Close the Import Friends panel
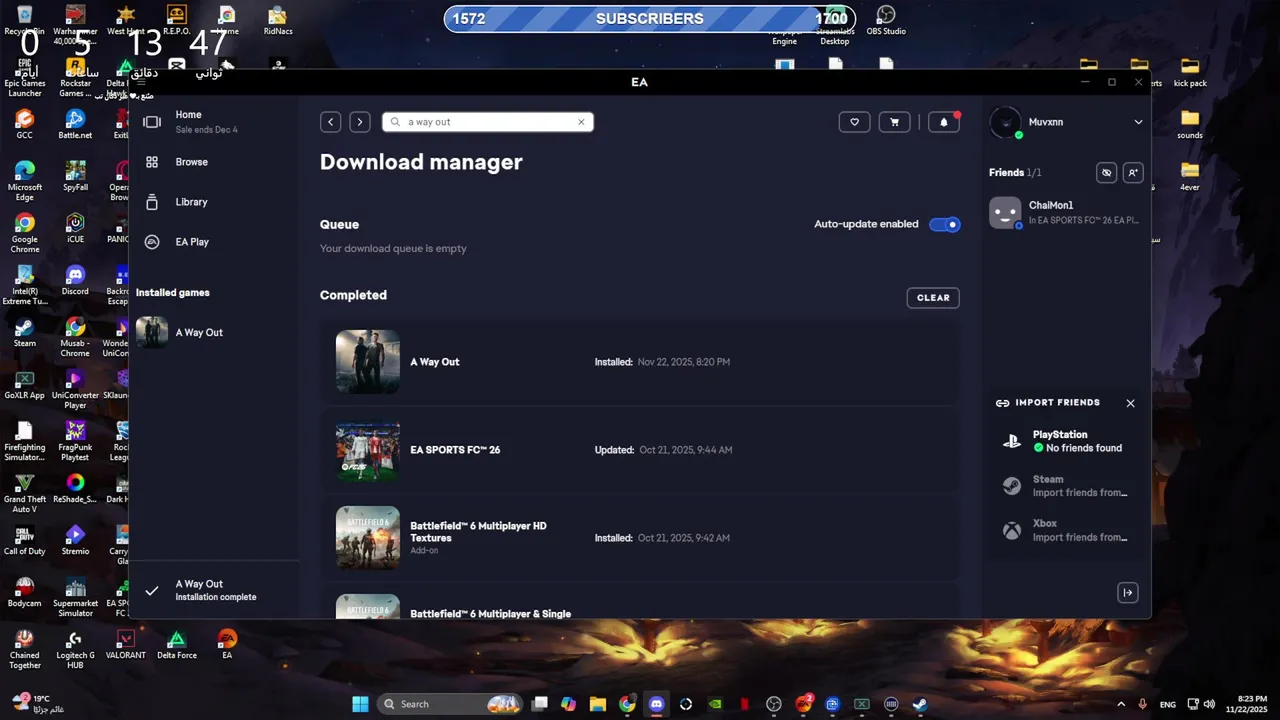 click(1130, 403)
